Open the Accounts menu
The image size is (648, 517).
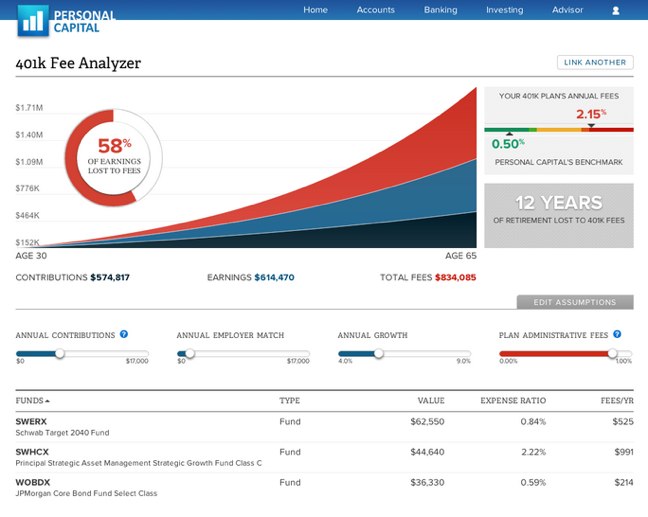pyautogui.click(x=376, y=10)
